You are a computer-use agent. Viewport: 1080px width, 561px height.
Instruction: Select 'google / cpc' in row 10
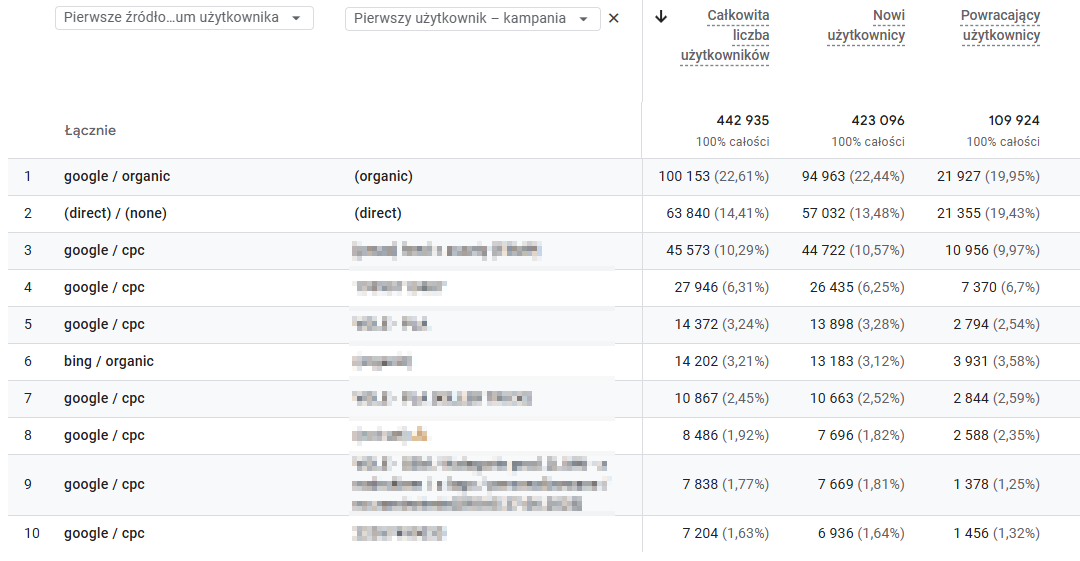[x=104, y=533]
